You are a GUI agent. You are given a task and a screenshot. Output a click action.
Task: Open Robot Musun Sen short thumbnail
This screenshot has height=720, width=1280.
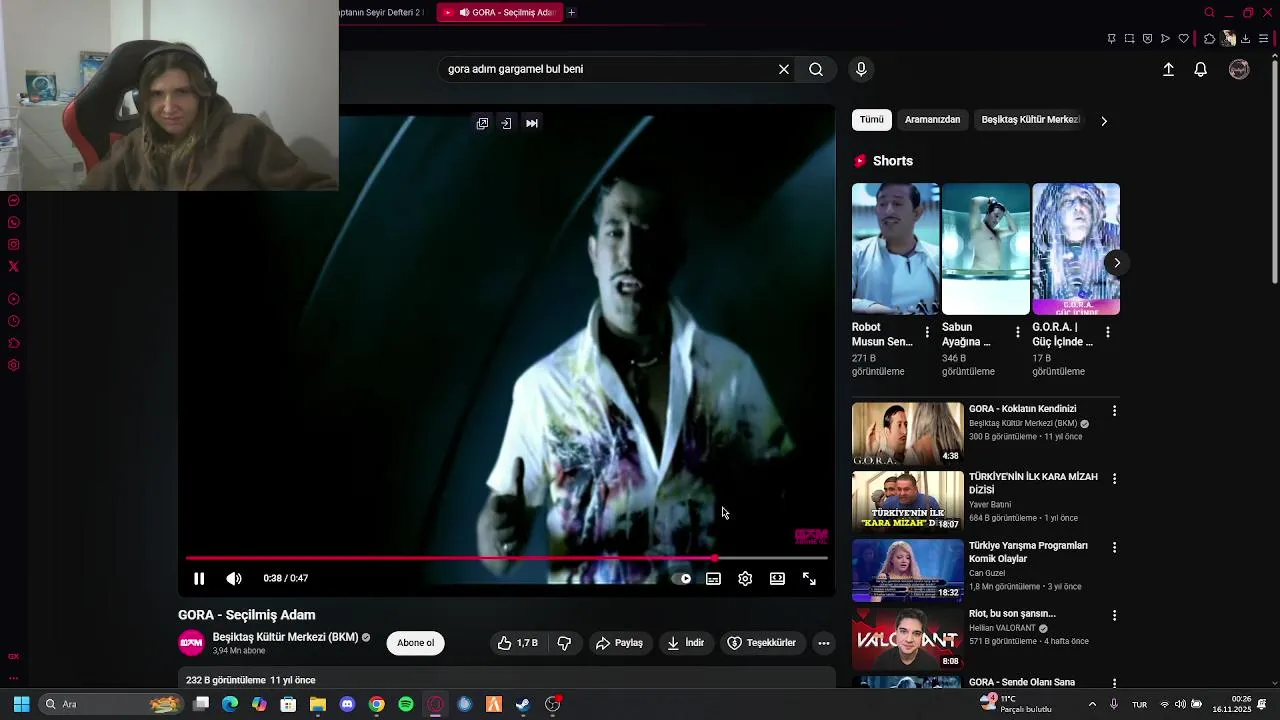pos(895,249)
